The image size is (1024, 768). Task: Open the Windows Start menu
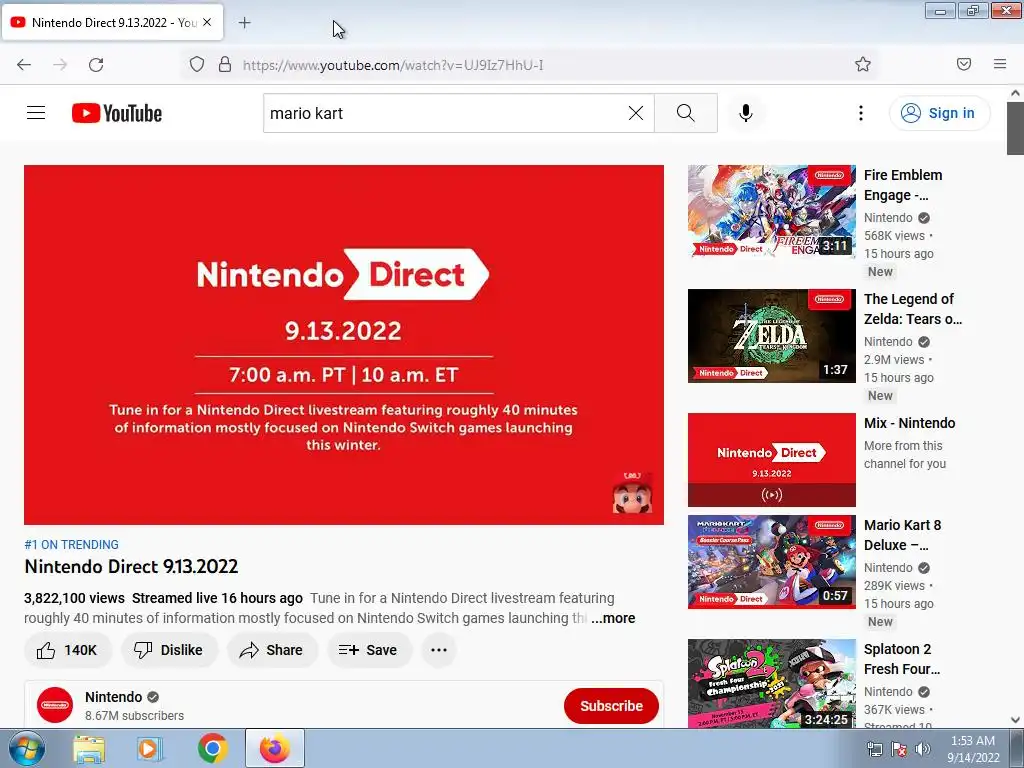click(x=26, y=748)
